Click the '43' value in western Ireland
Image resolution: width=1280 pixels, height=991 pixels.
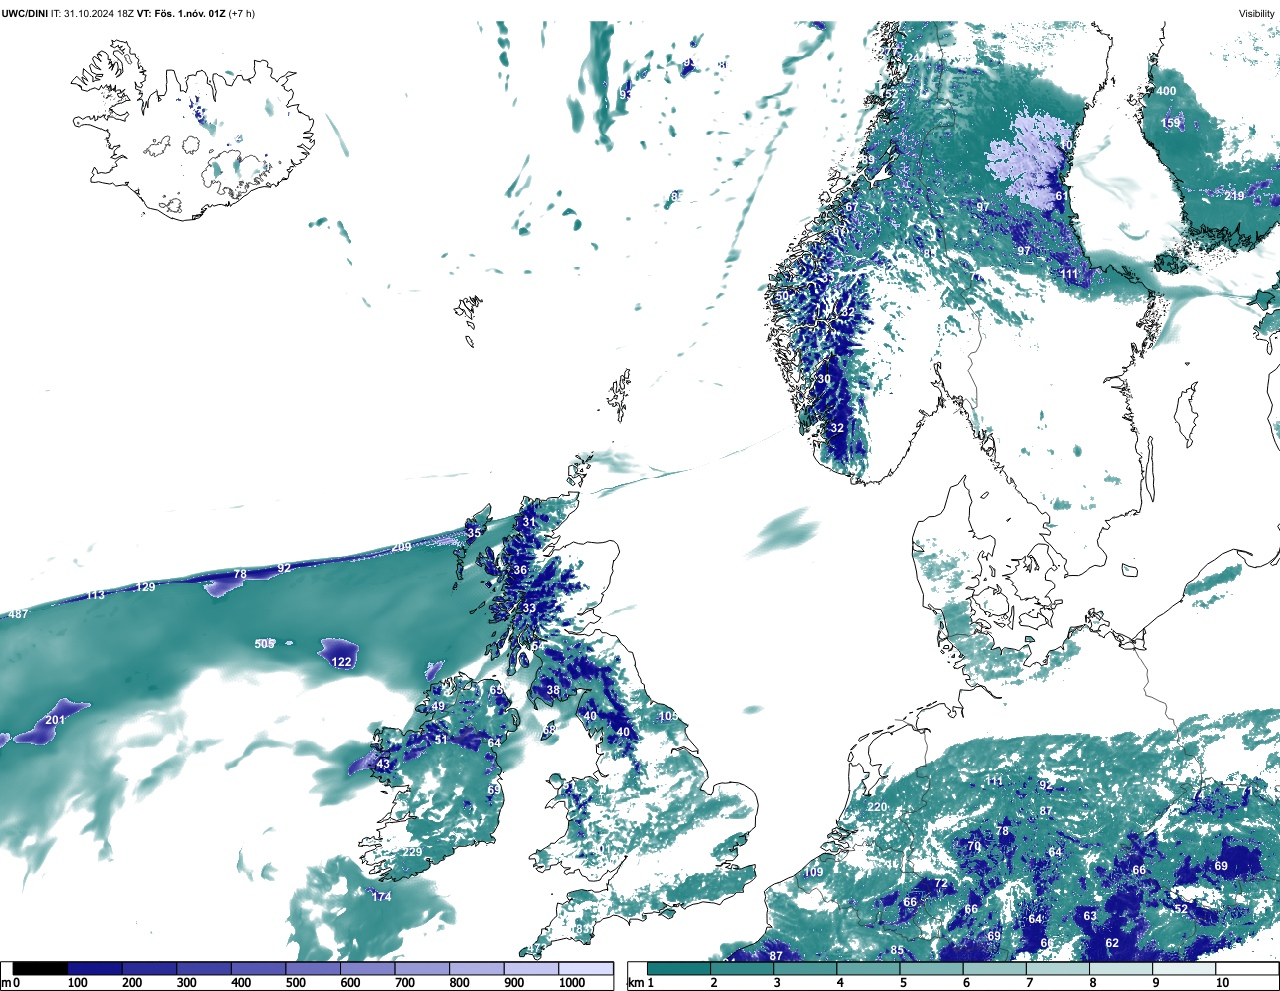point(383,764)
